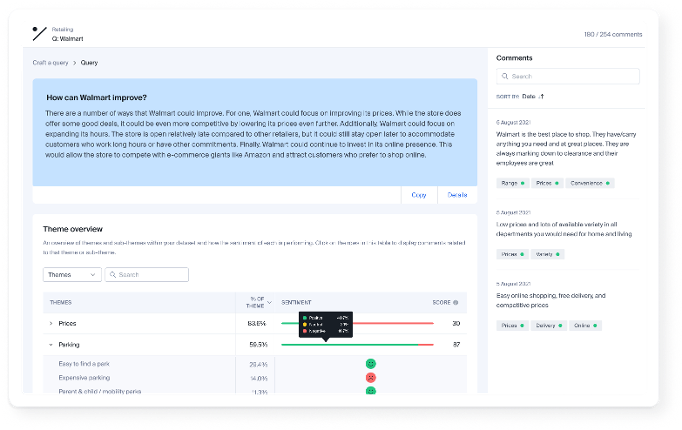This screenshot has width=682, height=430.
Task: Change the Sort By Date option
Action: pyautogui.click(x=528, y=97)
